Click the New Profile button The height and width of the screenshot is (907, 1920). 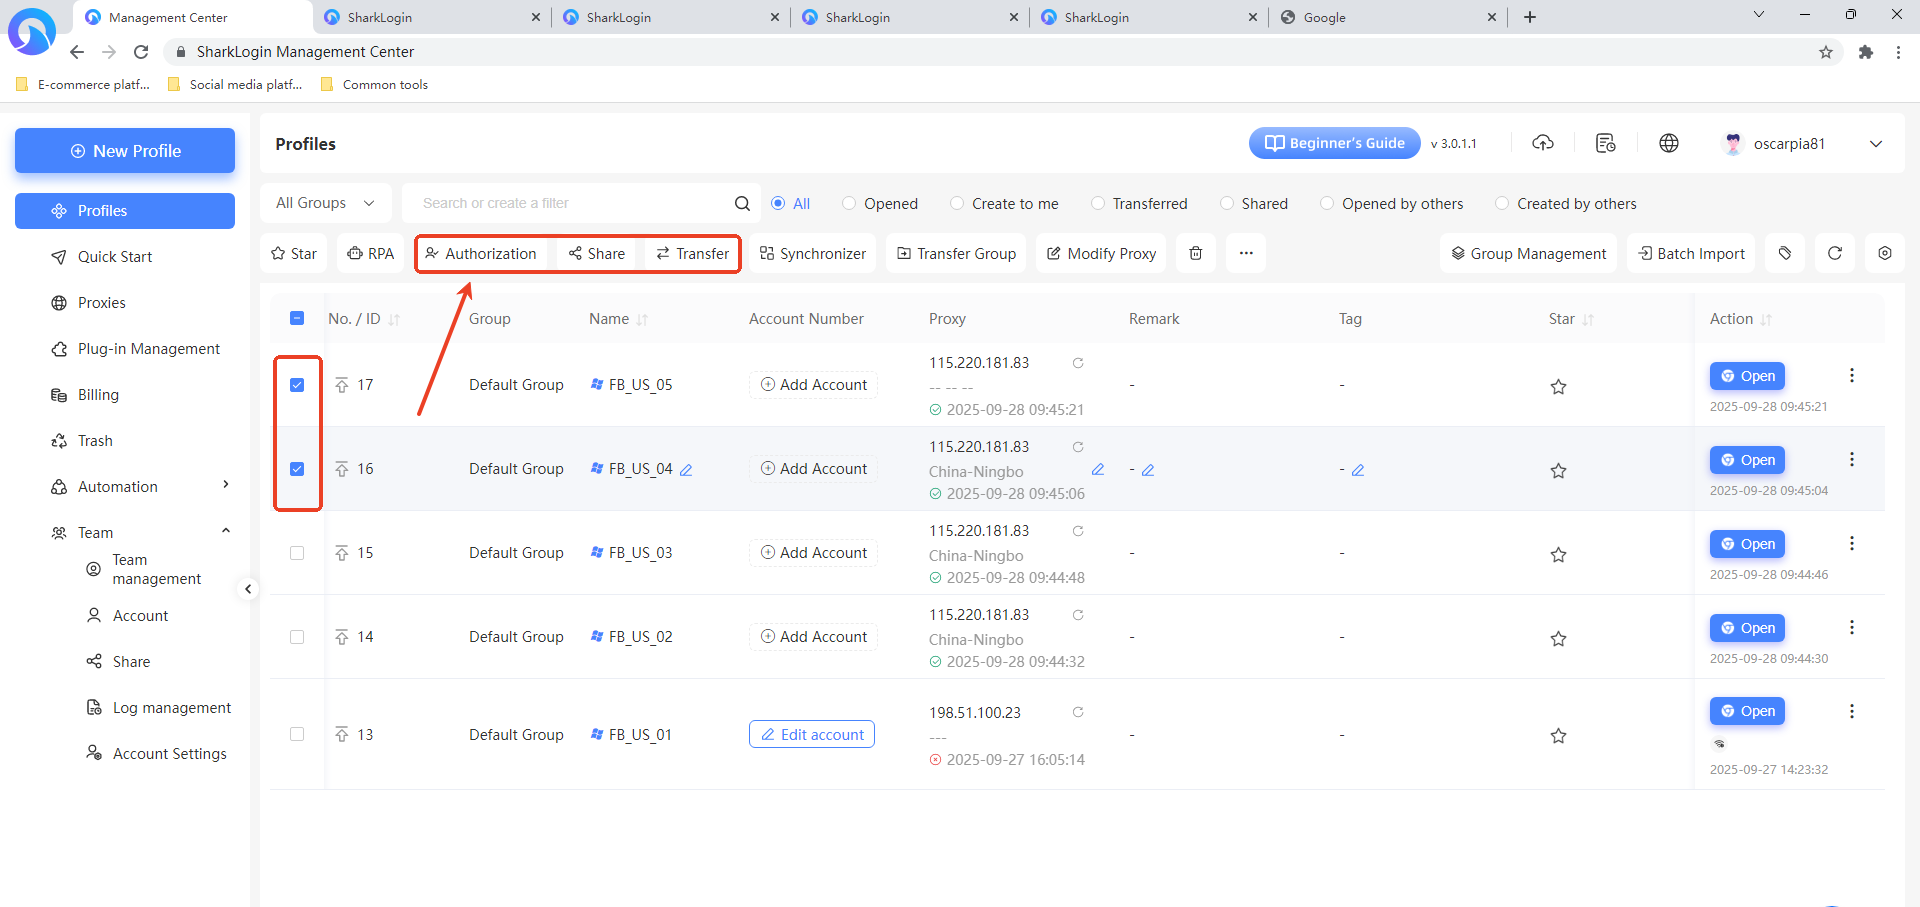(x=125, y=151)
